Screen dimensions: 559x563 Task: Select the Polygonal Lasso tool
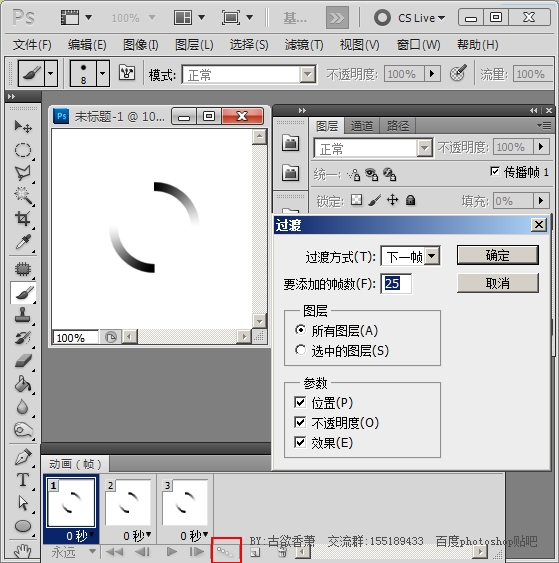[x=23, y=173]
